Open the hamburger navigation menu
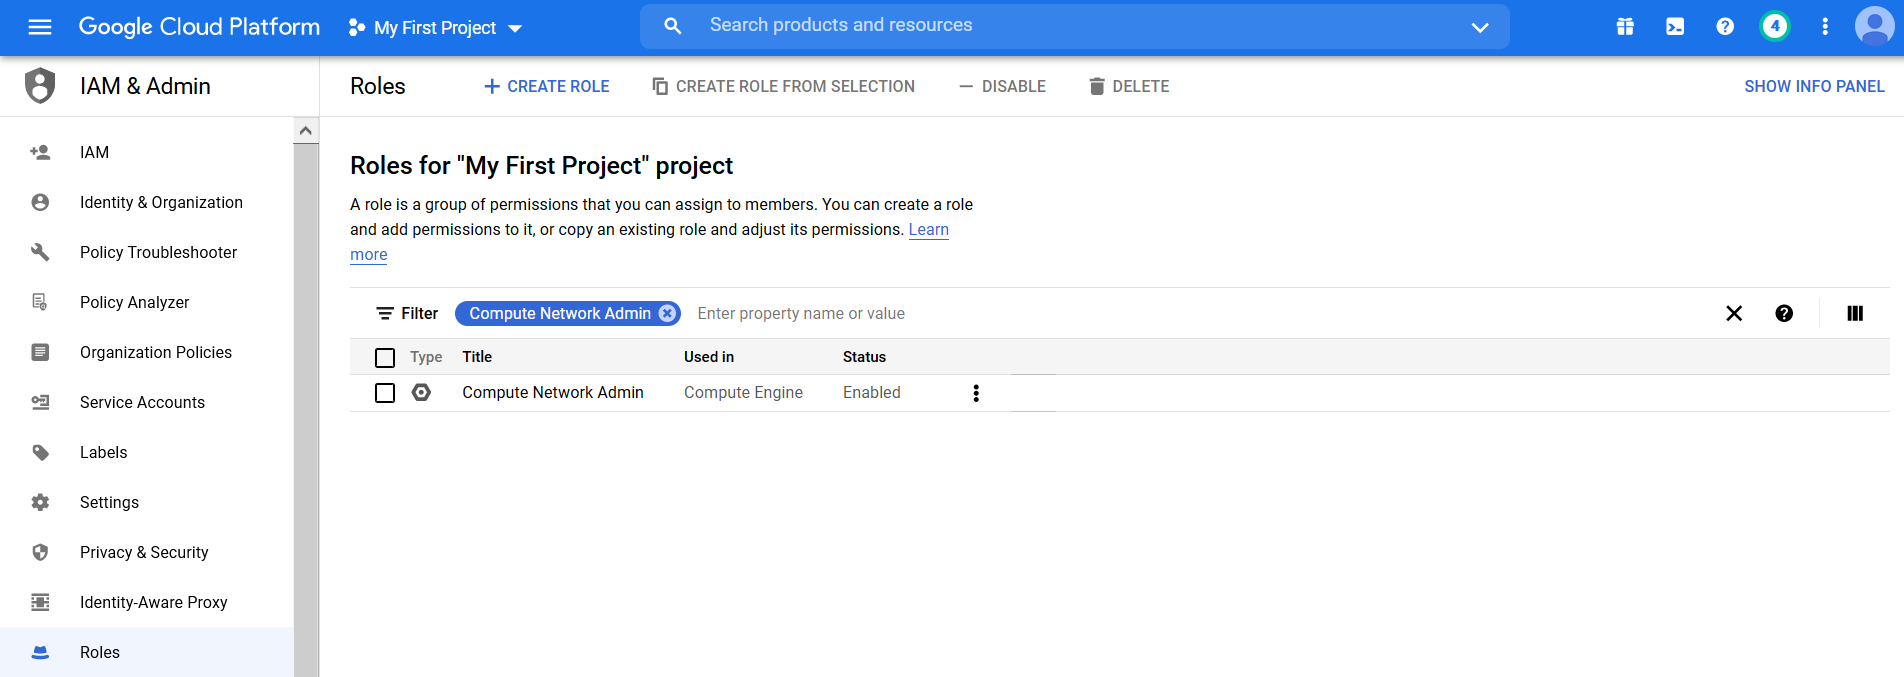Image resolution: width=1904 pixels, height=677 pixels. 40,27
